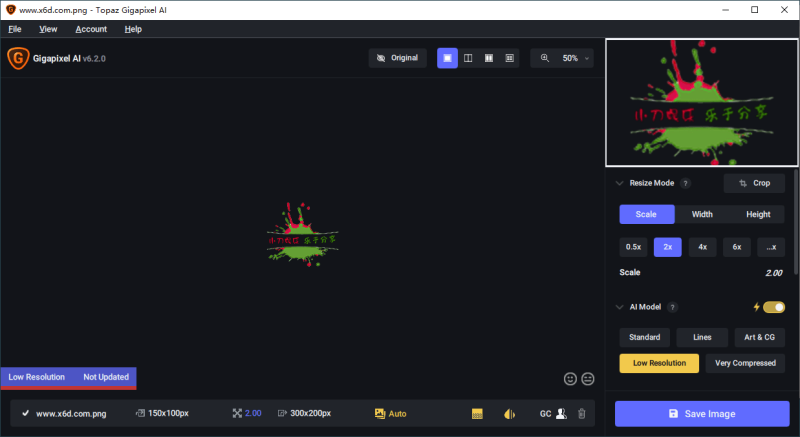Click the Resize Mode help question icon
Viewport: 800px width, 437px height.
(x=685, y=184)
